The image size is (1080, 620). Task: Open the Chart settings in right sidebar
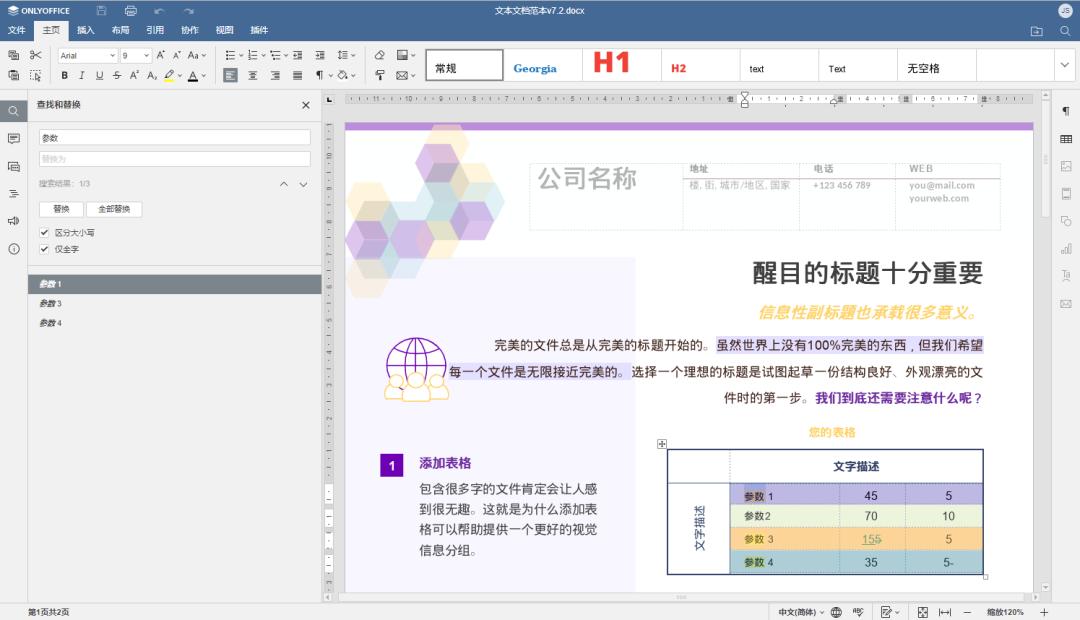pyautogui.click(x=1066, y=249)
